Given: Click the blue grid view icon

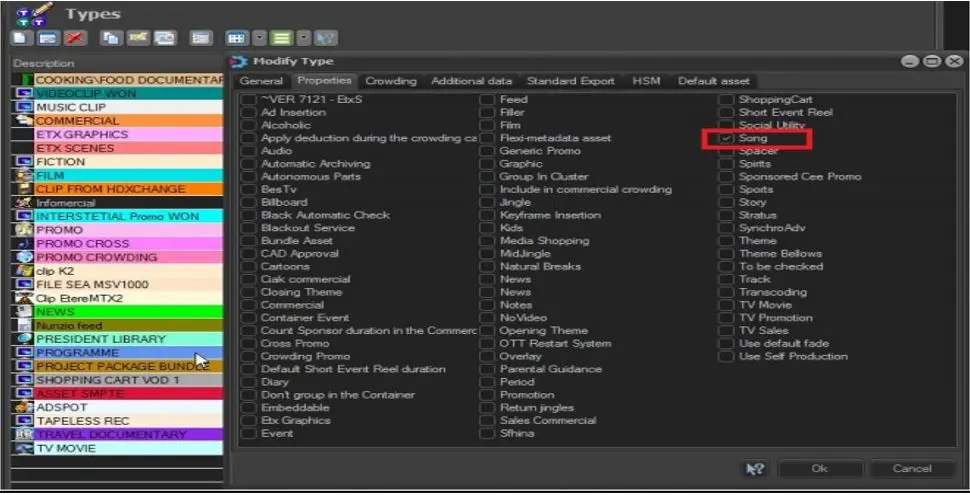Looking at the screenshot, I should tap(236, 38).
